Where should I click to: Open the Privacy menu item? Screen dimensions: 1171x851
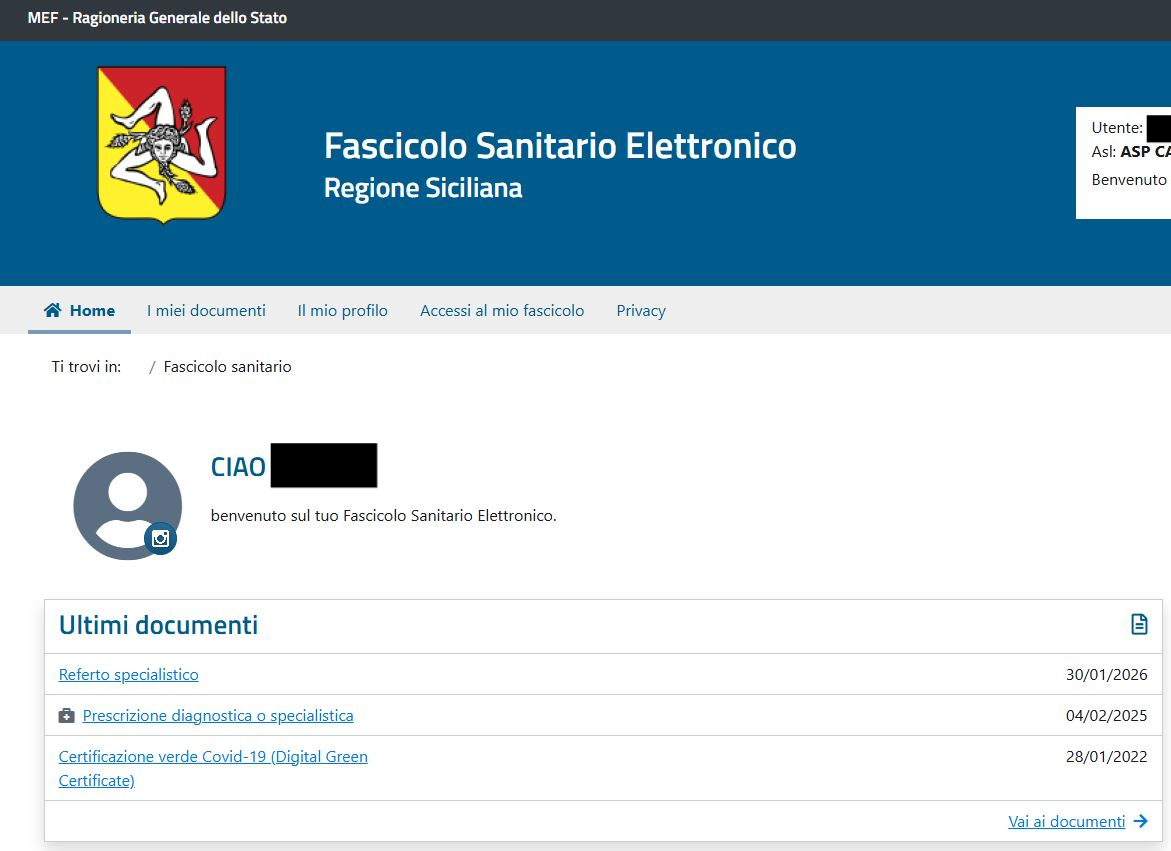640,310
